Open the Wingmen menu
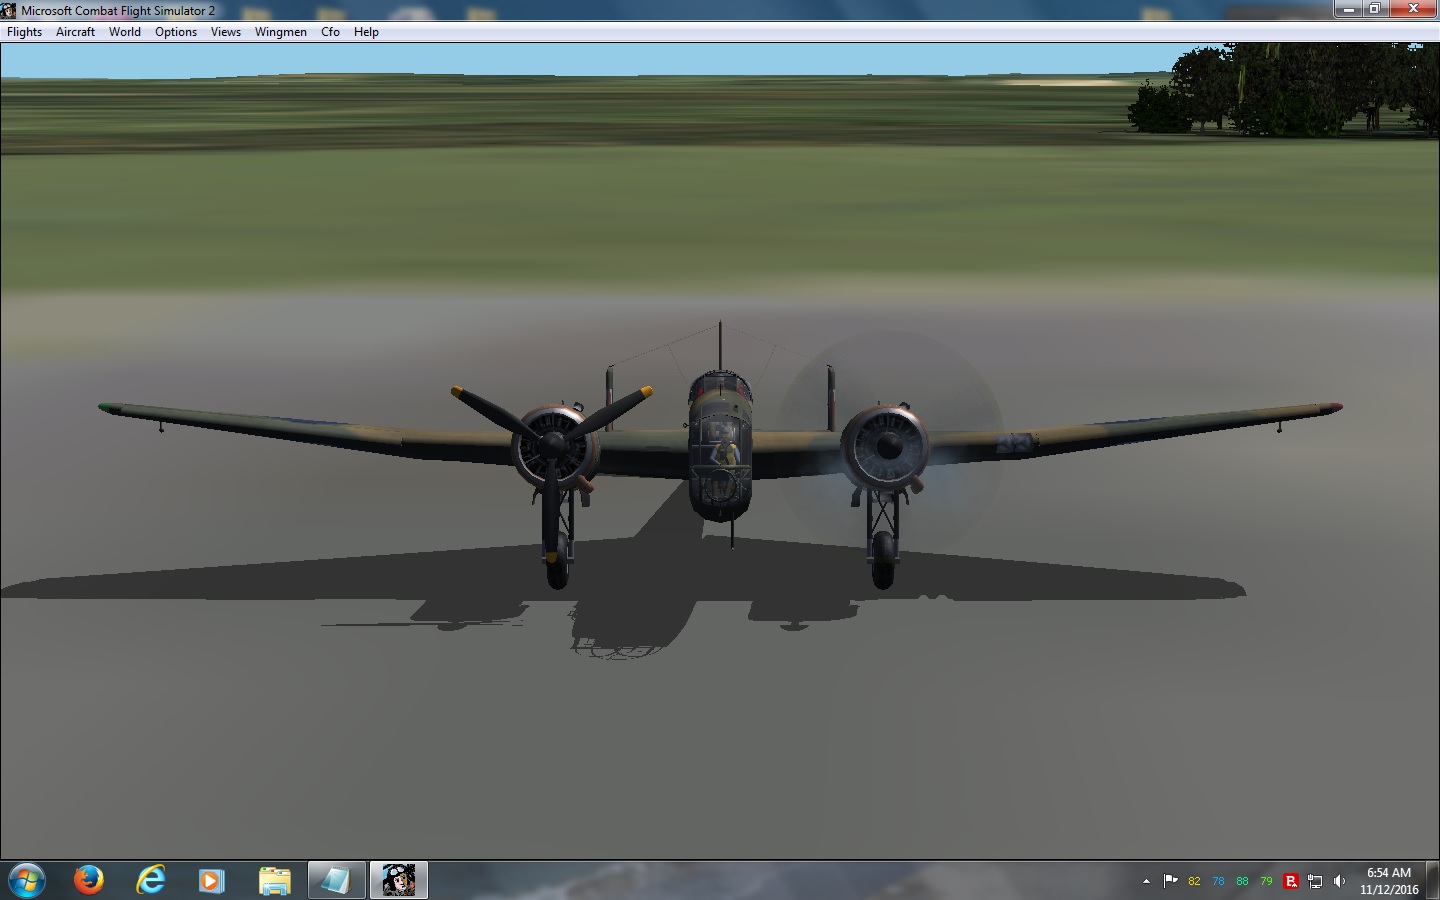 coord(280,32)
